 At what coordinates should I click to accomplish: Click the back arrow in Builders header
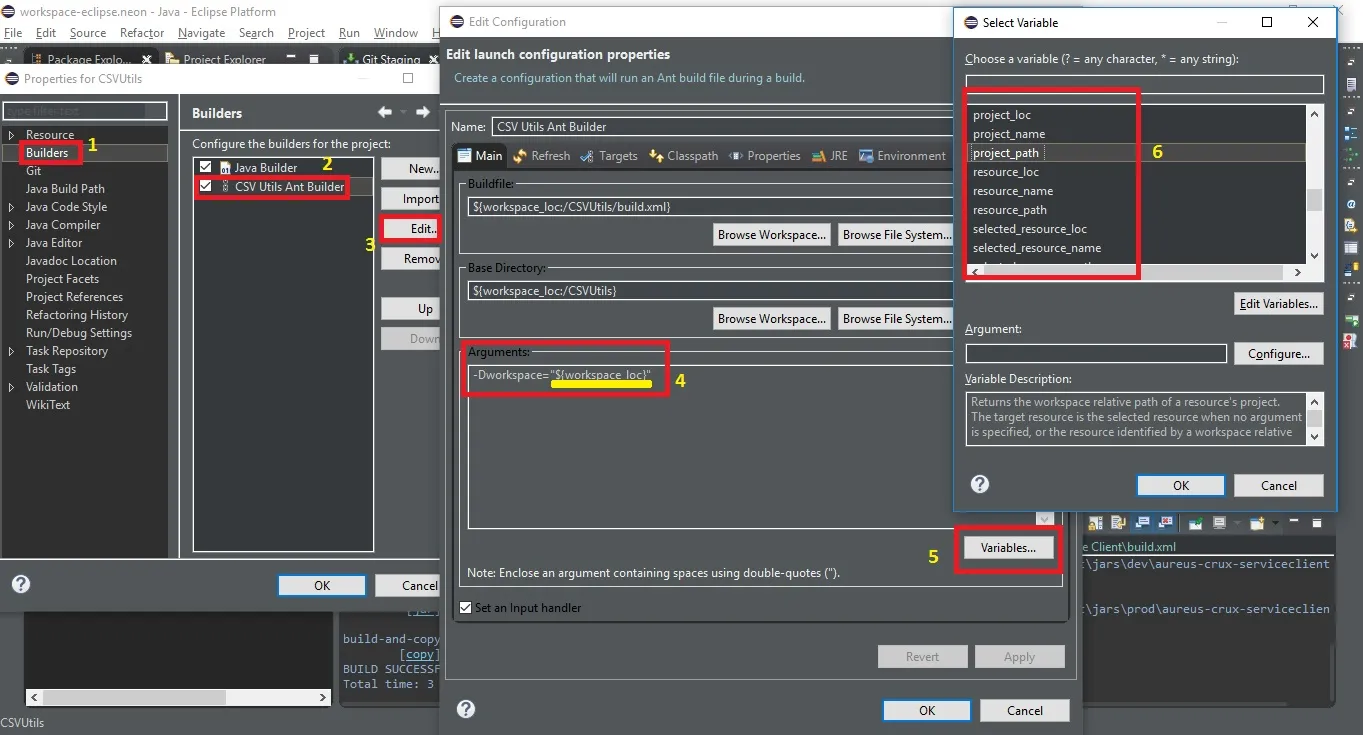click(385, 112)
